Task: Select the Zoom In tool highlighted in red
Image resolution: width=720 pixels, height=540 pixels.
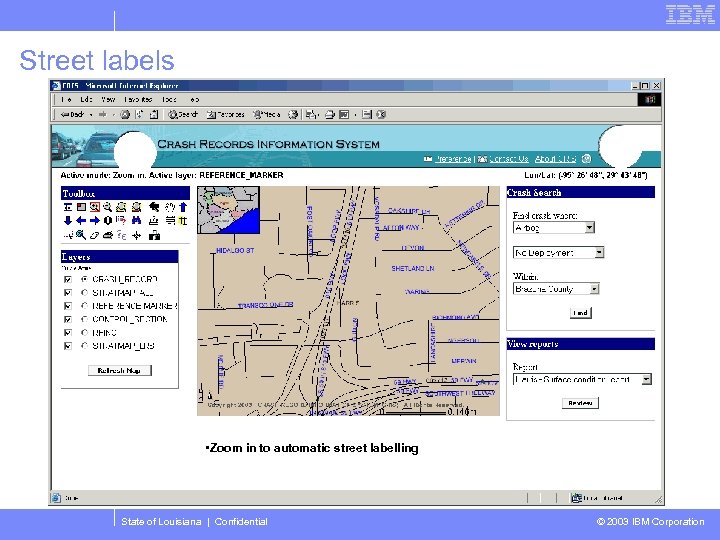Action: (95, 207)
